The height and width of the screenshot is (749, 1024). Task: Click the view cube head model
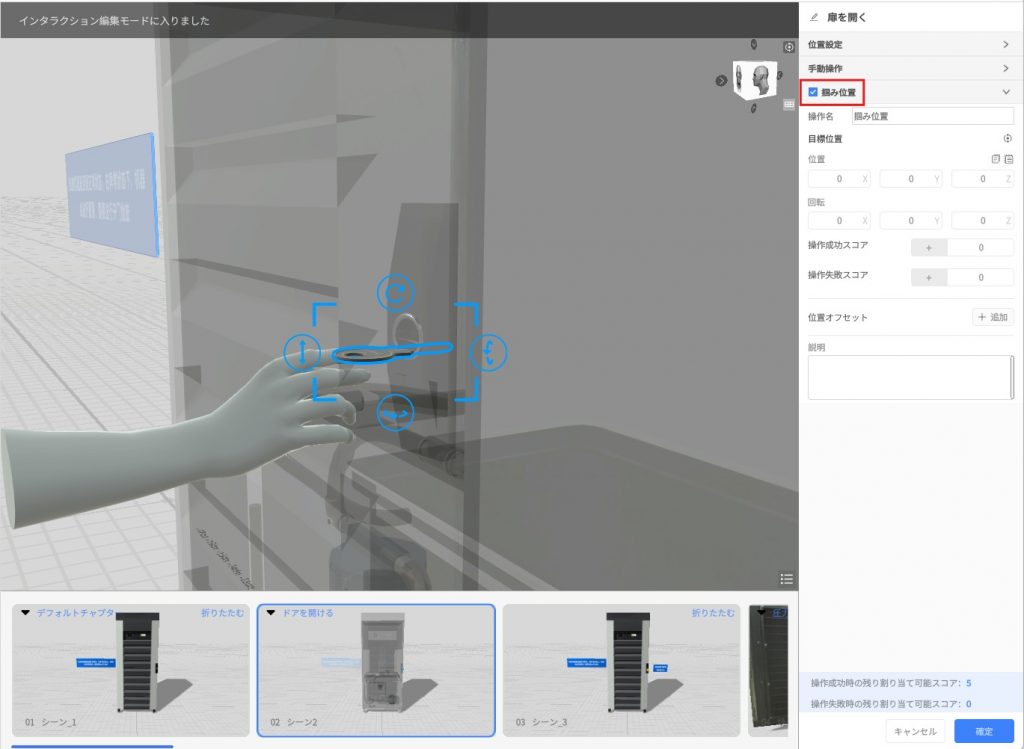757,79
